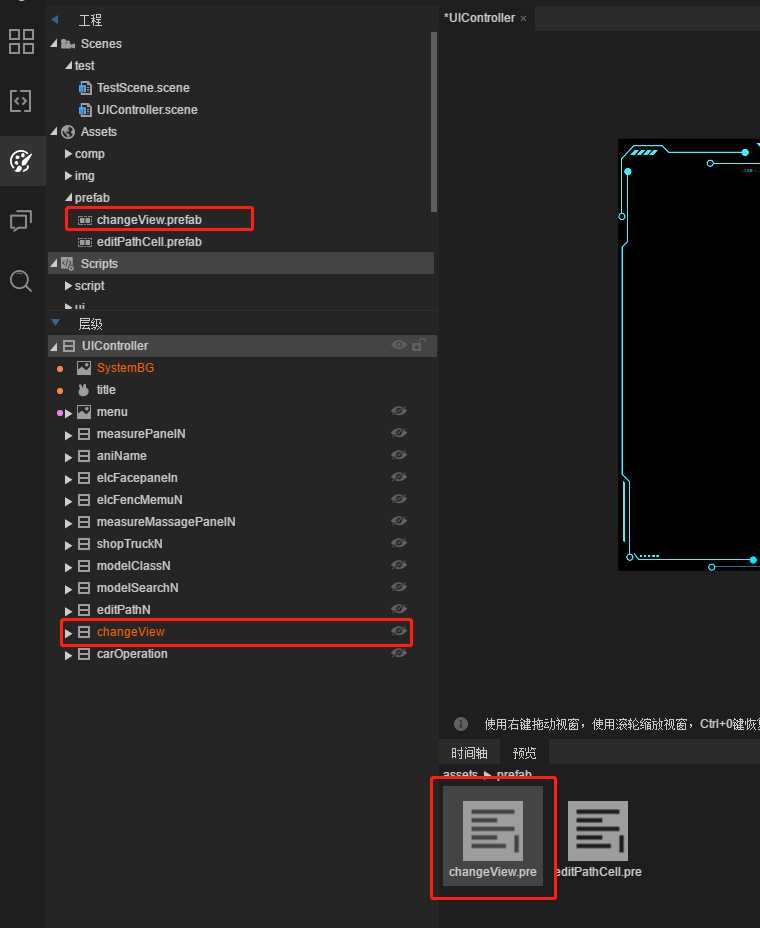Close the UIController editor tab
The width and height of the screenshot is (760, 928).
click(523, 18)
